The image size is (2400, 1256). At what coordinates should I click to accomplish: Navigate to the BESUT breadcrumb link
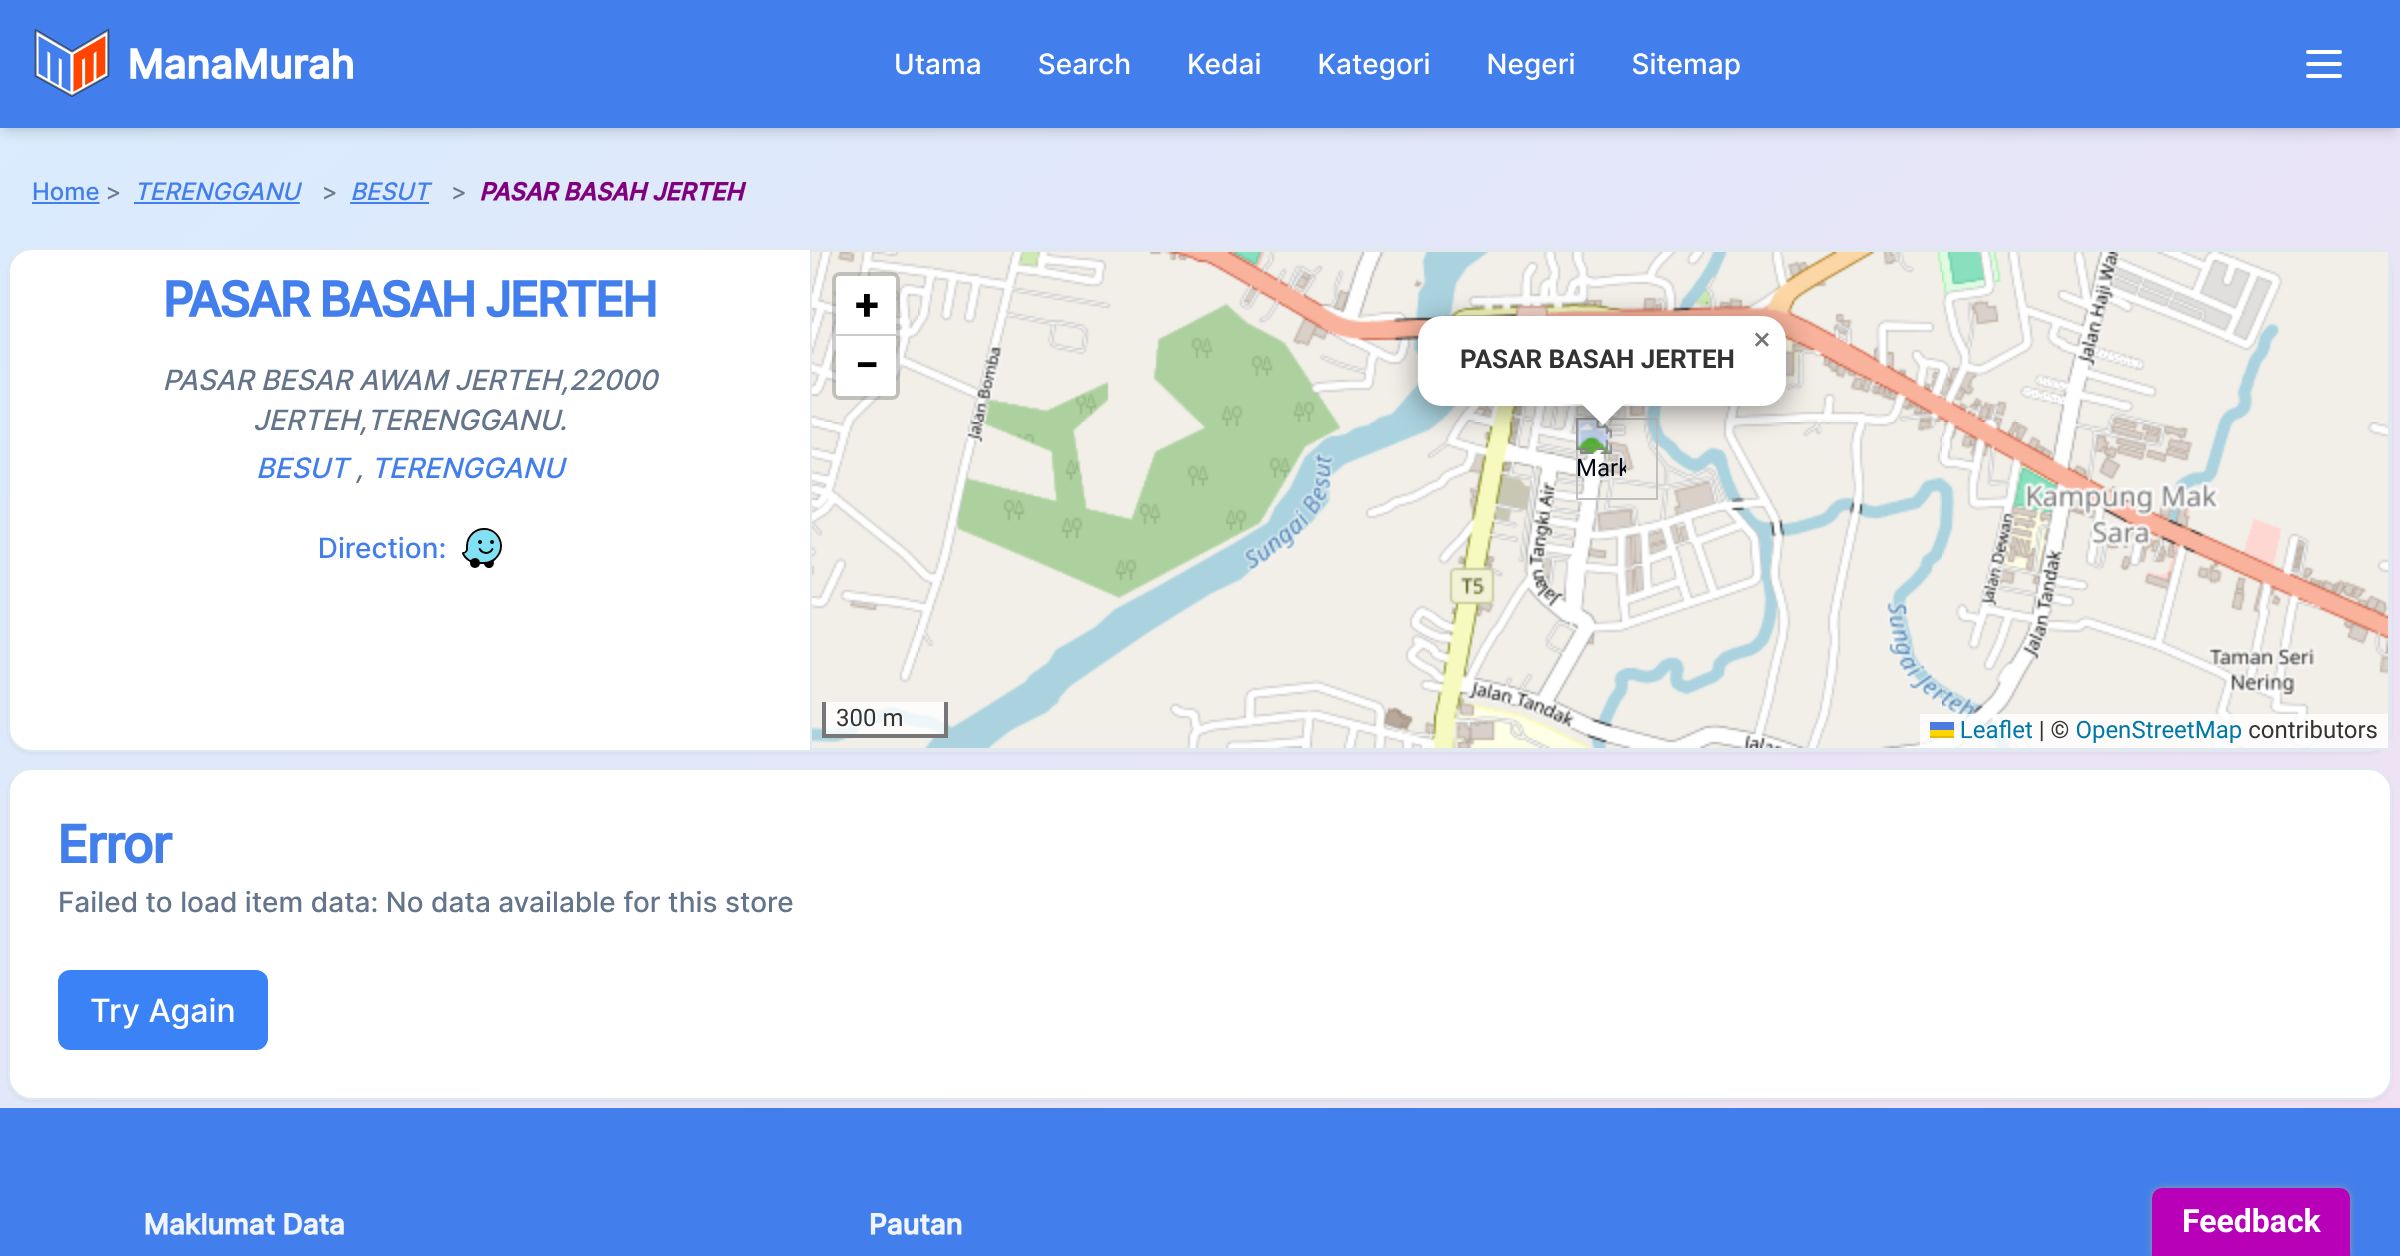click(x=390, y=191)
